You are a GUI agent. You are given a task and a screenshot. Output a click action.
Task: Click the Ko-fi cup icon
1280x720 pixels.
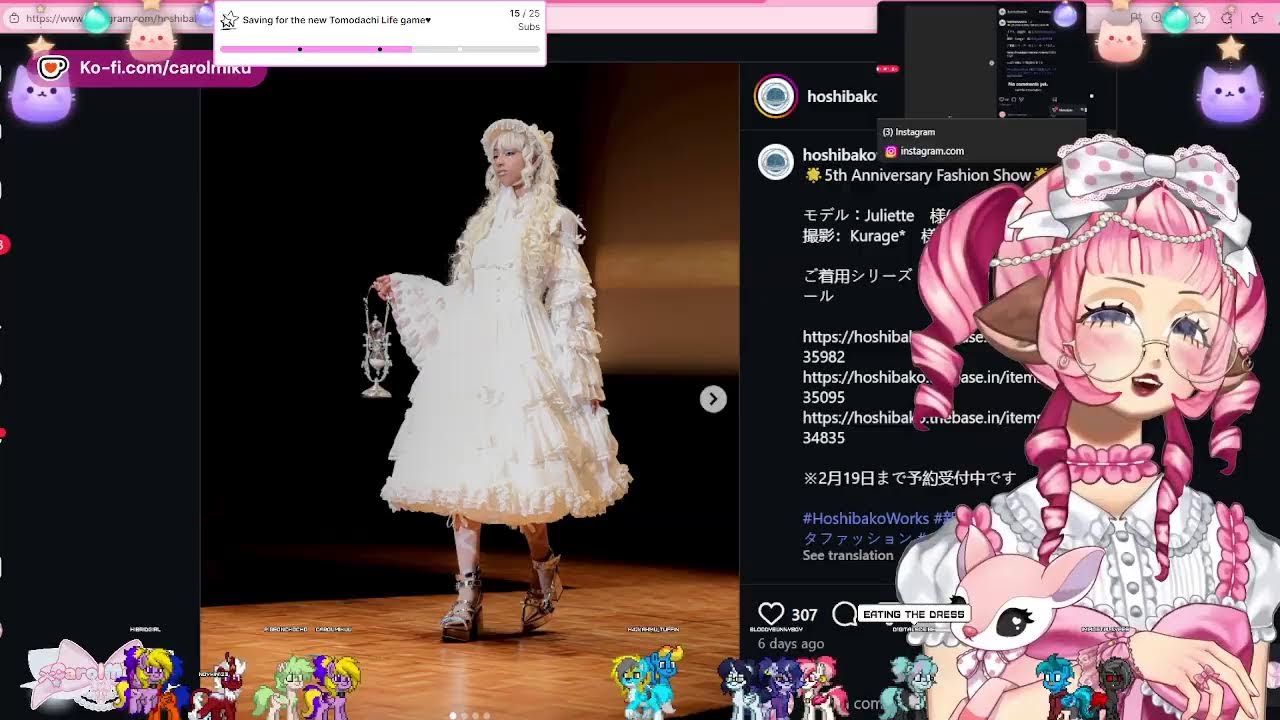pyautogui.click(x=52, y=68)
